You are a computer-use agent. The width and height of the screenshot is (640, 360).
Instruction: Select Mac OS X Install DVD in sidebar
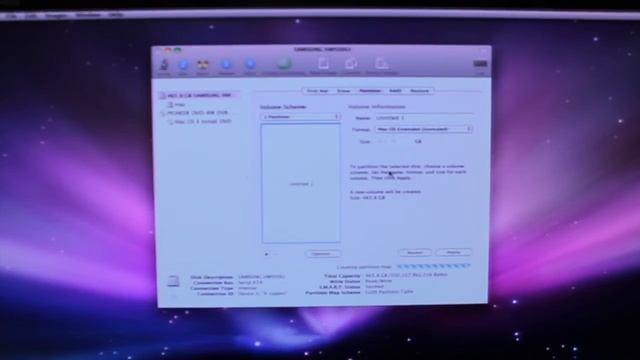[200, 121]
